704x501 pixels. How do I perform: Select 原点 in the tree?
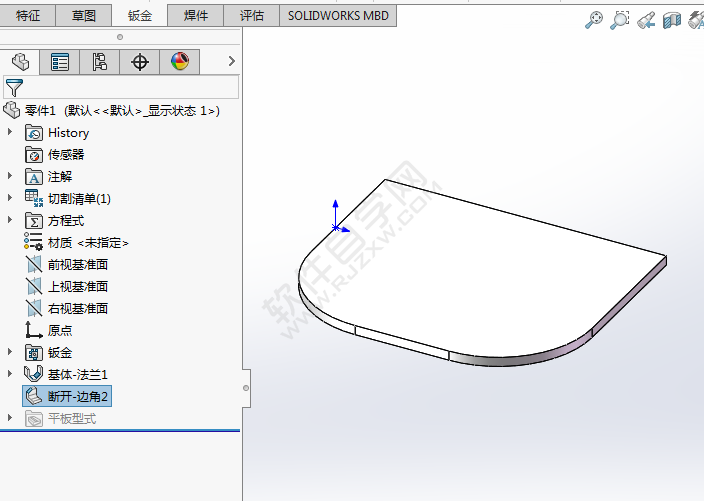(60, 331)
